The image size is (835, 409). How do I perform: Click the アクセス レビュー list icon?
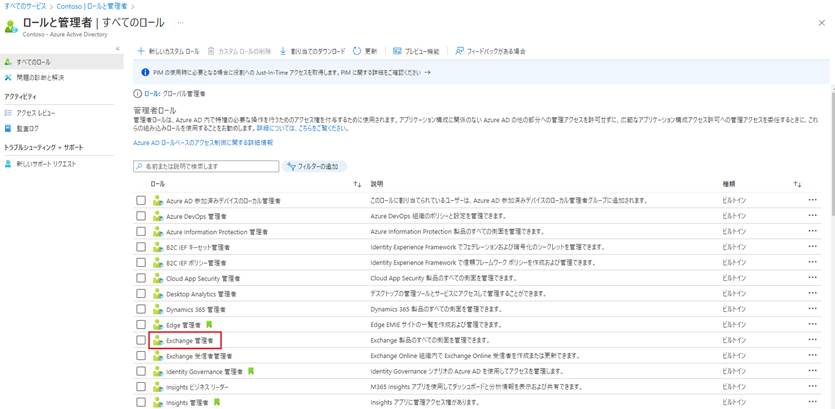click(x=7, y=113)
